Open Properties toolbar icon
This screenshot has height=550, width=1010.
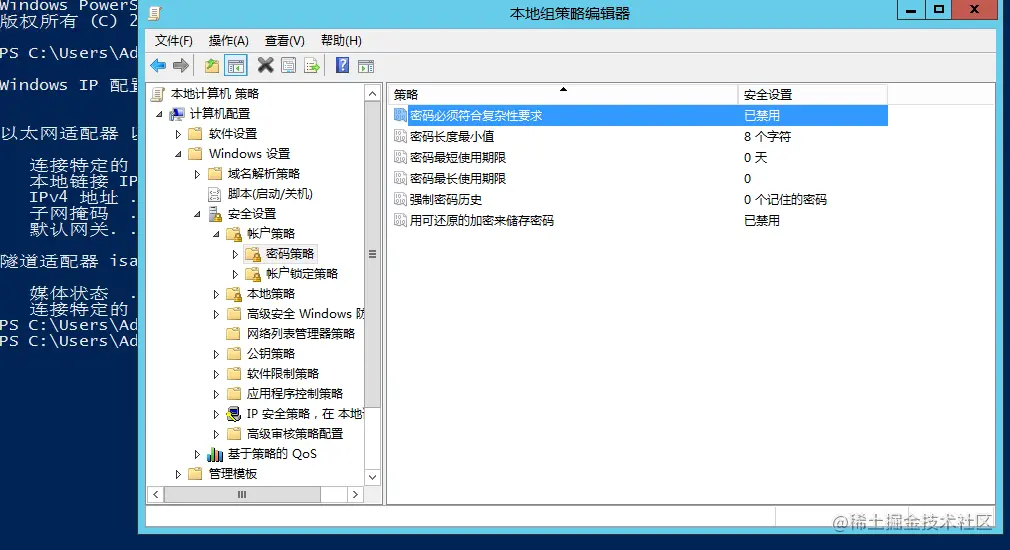click(x=289, y=66)
